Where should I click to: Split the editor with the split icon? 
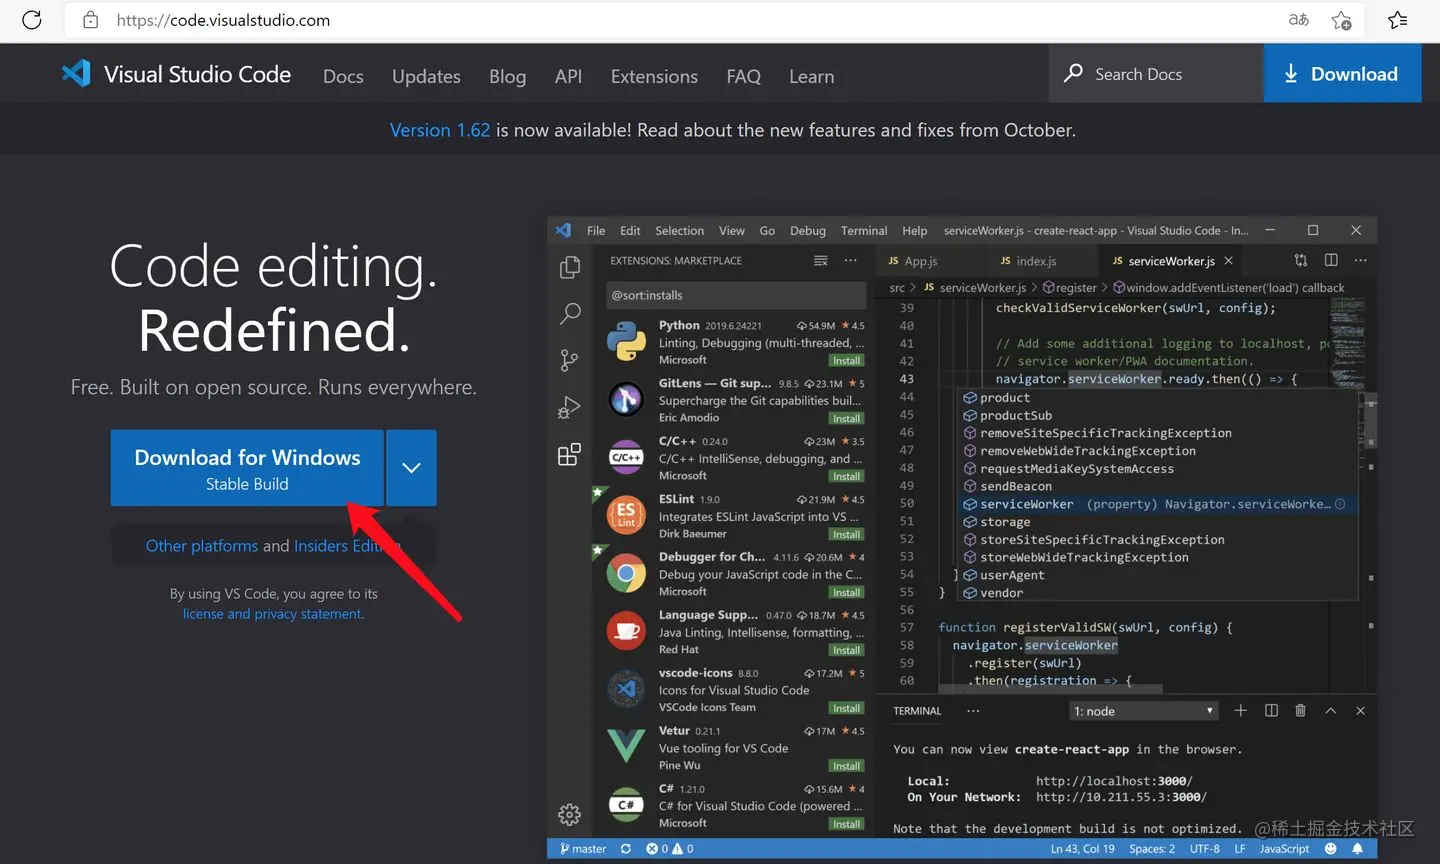pos(1331,260)
